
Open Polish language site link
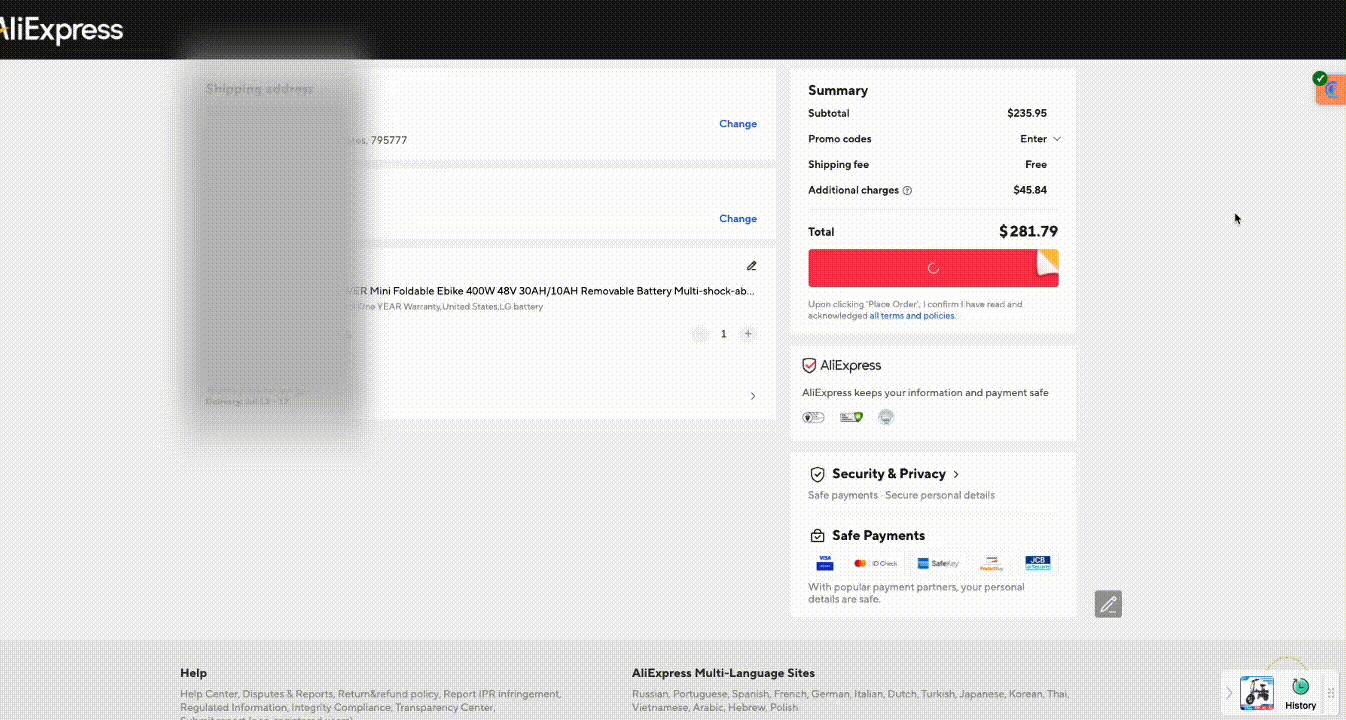coord(784,707)
